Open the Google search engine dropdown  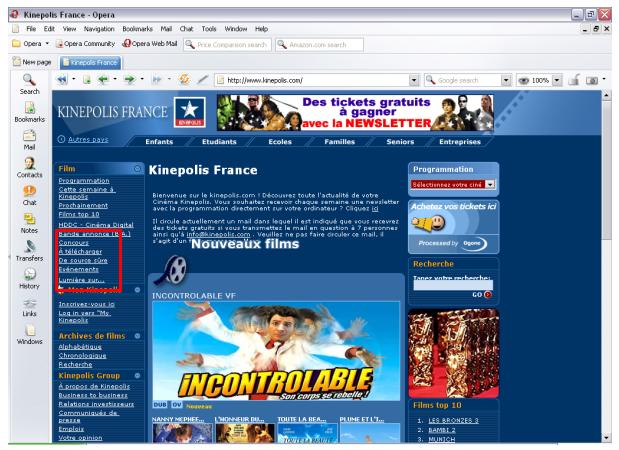tap(506, 80)
